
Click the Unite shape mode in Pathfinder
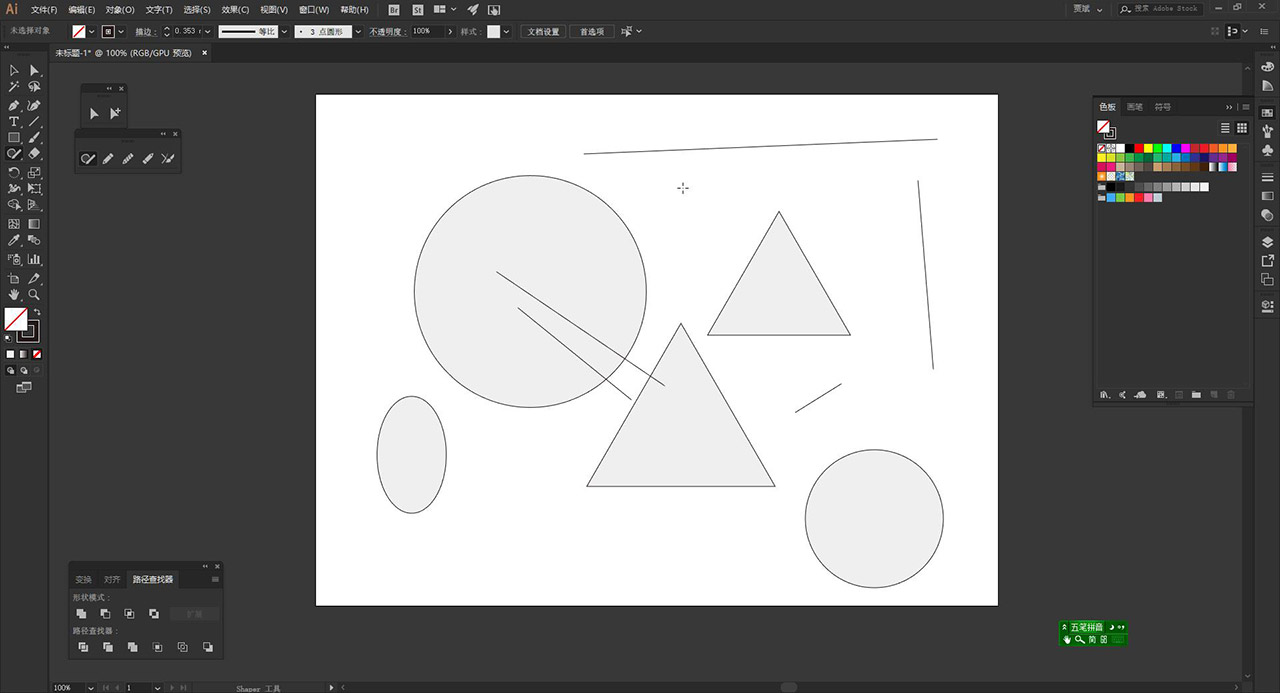[81, 613]
